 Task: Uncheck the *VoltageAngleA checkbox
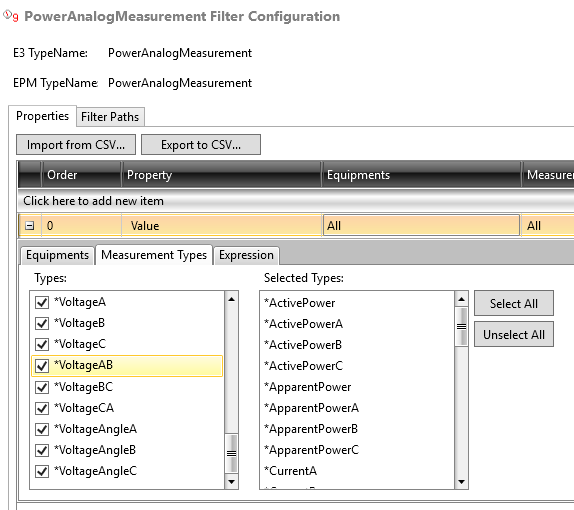tap(42, 429)
